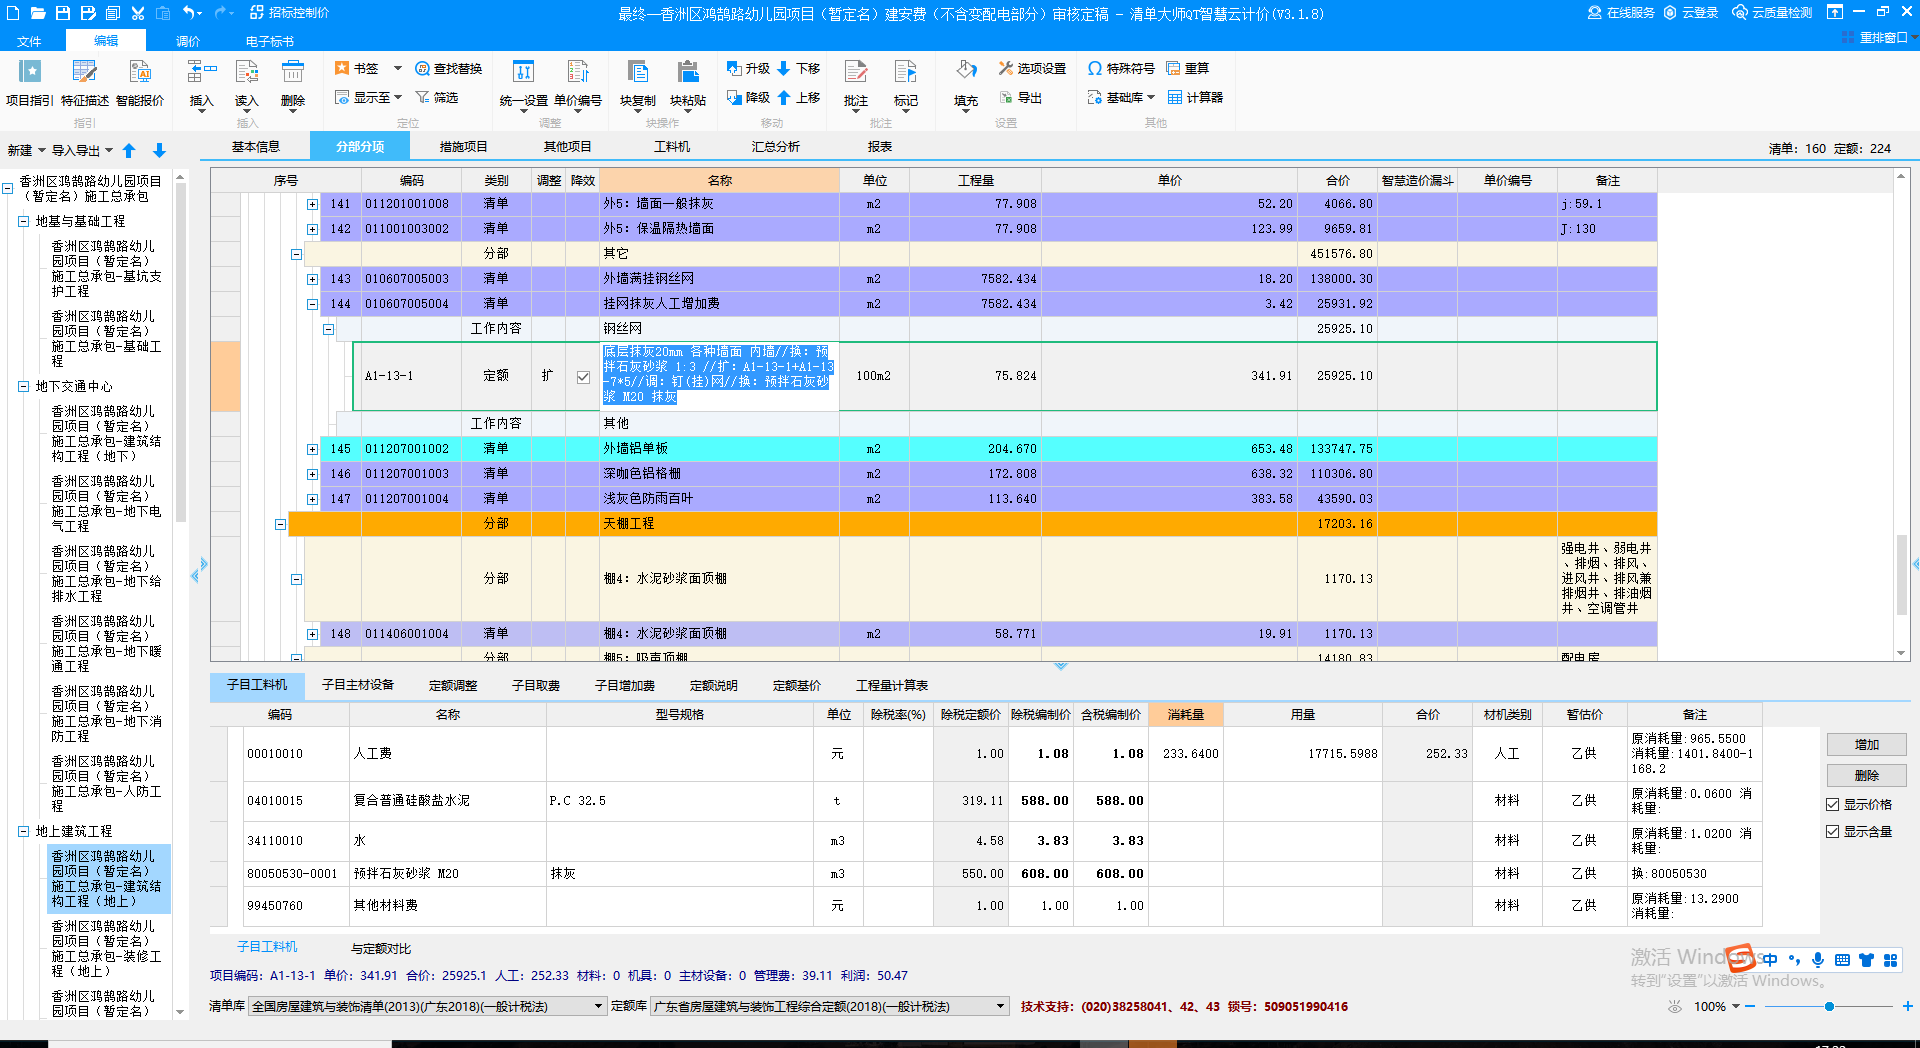The width and height of the screenshot is (1920, 1048).
Task: Click 上移 move up arrow
Action: tap(799, 97)
